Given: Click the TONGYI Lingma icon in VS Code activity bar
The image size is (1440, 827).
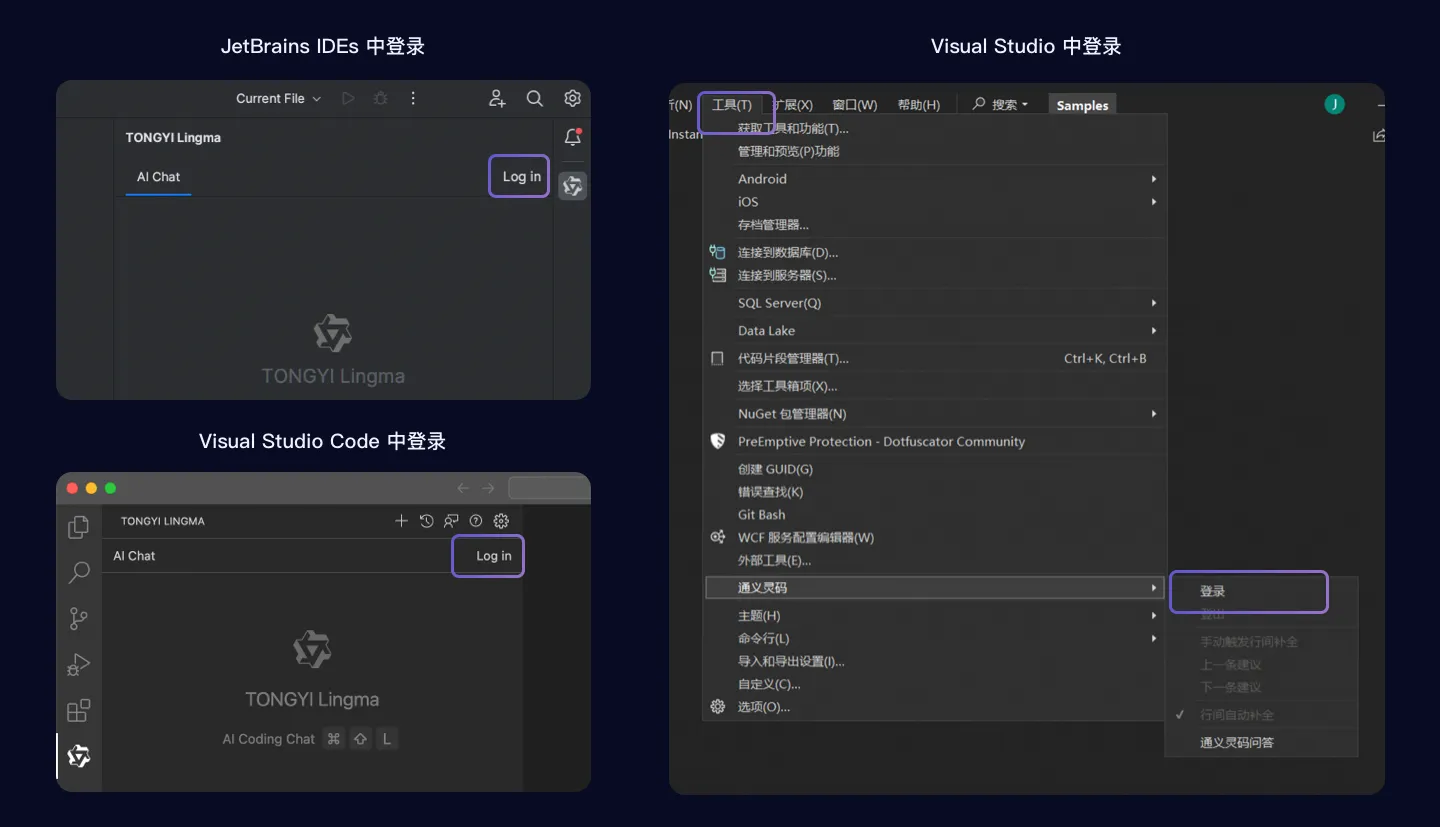Looking at the screenshot, I should [x=78, y=756].
